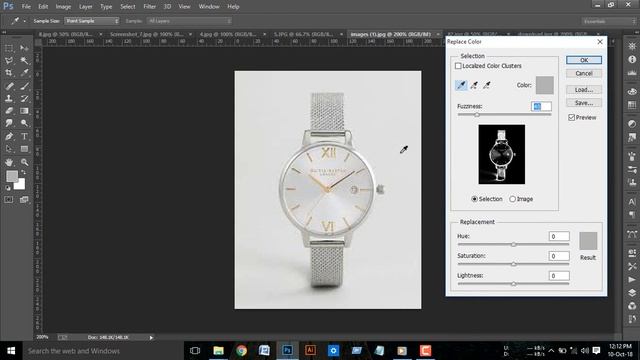Select the Lasso tool

[9, 61]
